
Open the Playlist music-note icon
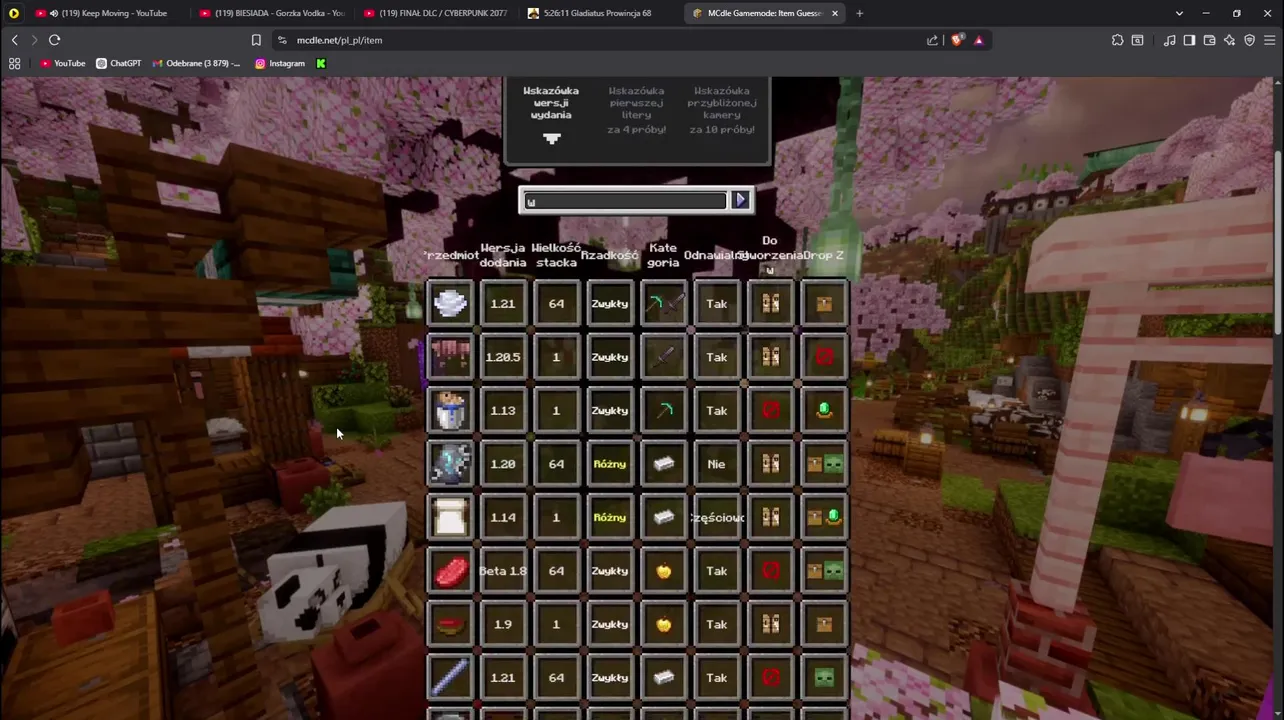[1169, 40]
